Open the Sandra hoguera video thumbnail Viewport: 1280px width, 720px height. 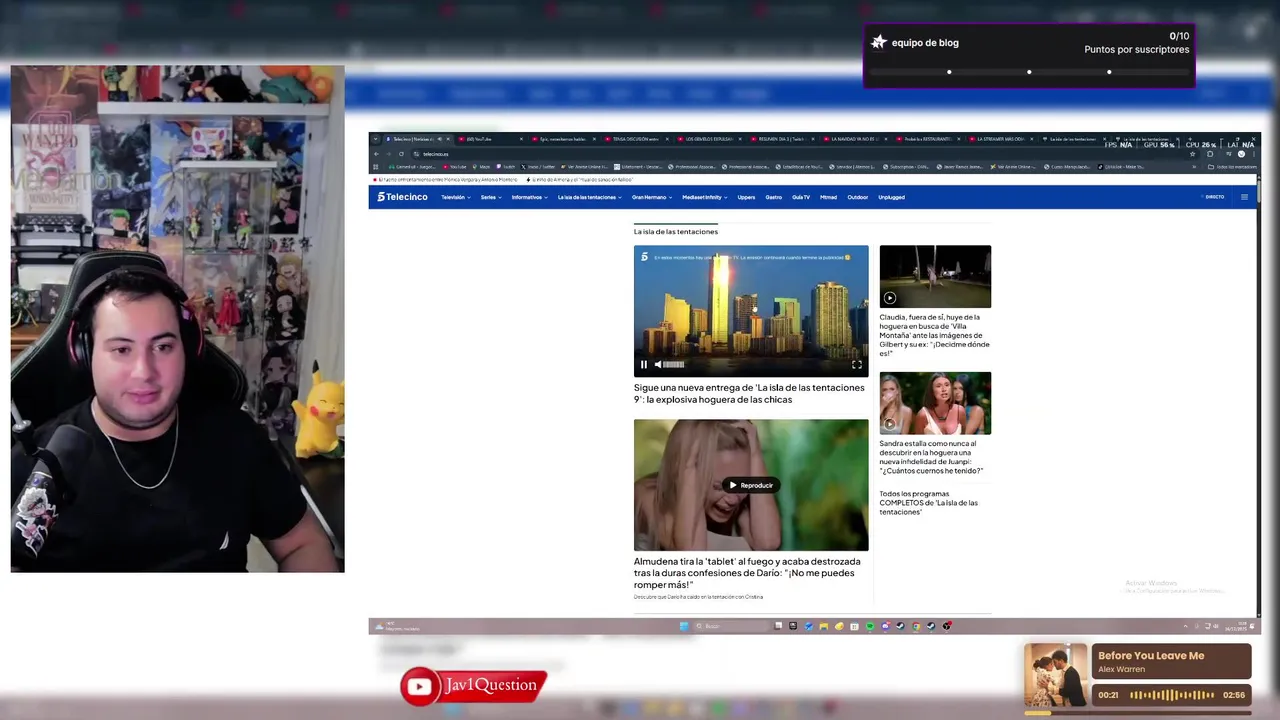click(935, 403)
